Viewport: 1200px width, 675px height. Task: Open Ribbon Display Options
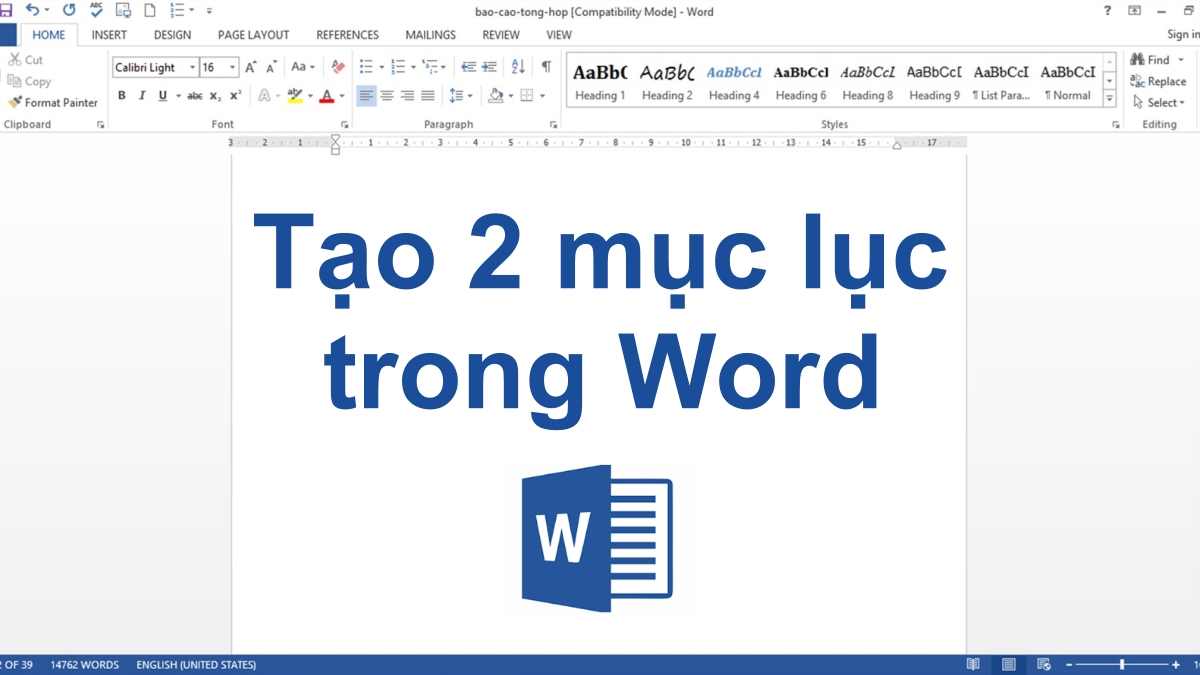click(1135, 10)
